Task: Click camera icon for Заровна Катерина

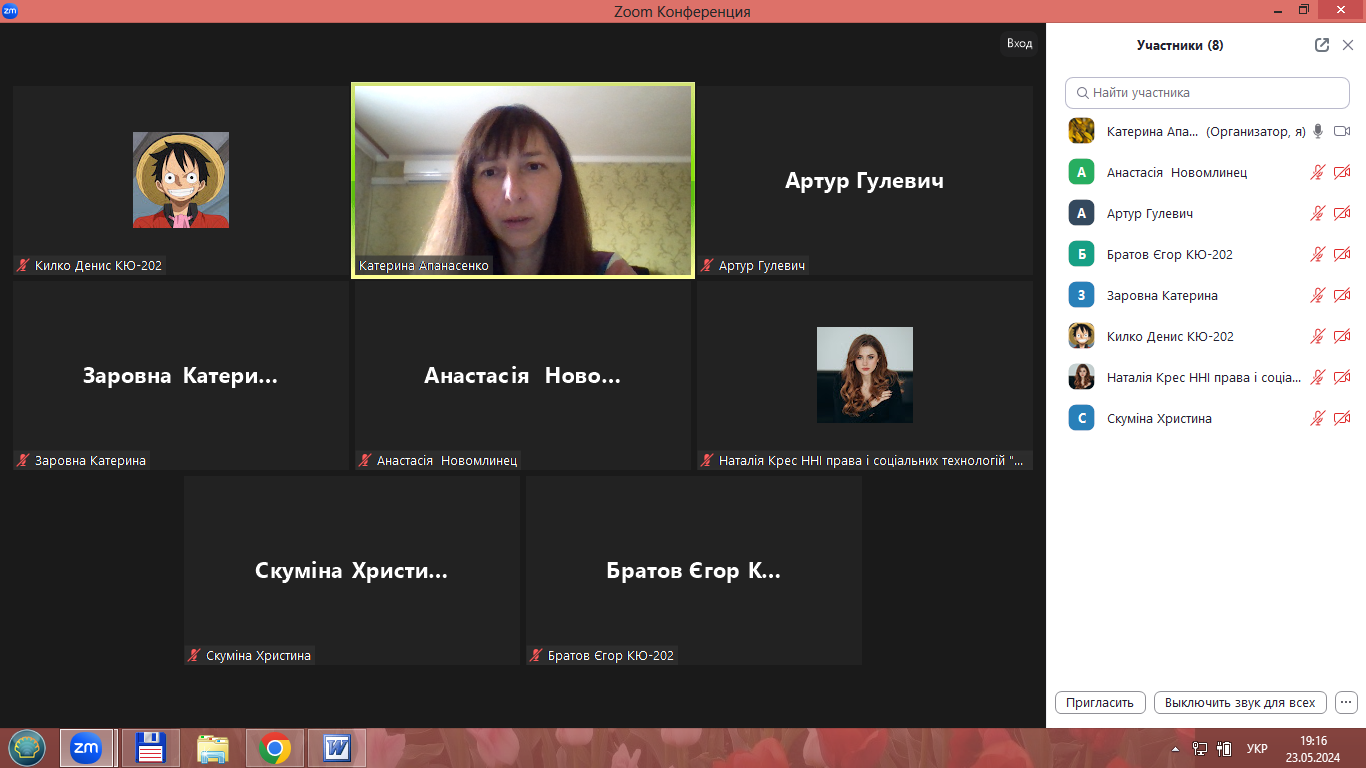Action: 1342,295
